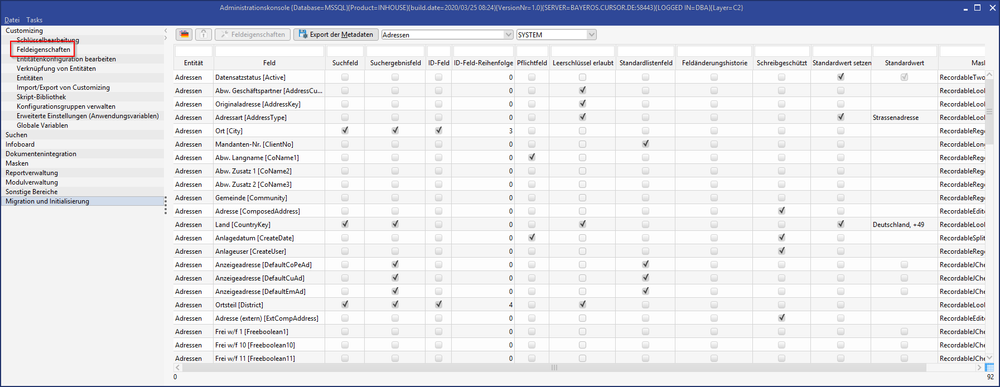
Task: Open Import/Export von Customizing
Action: 63,87
